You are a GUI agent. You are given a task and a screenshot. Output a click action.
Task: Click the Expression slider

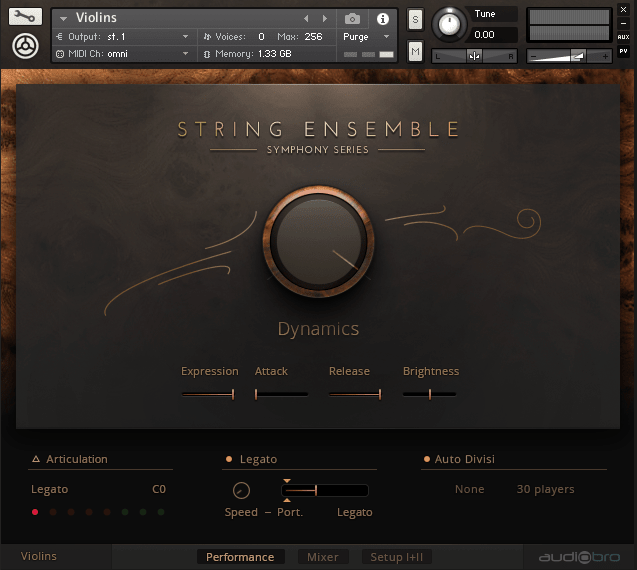point(208,394)
